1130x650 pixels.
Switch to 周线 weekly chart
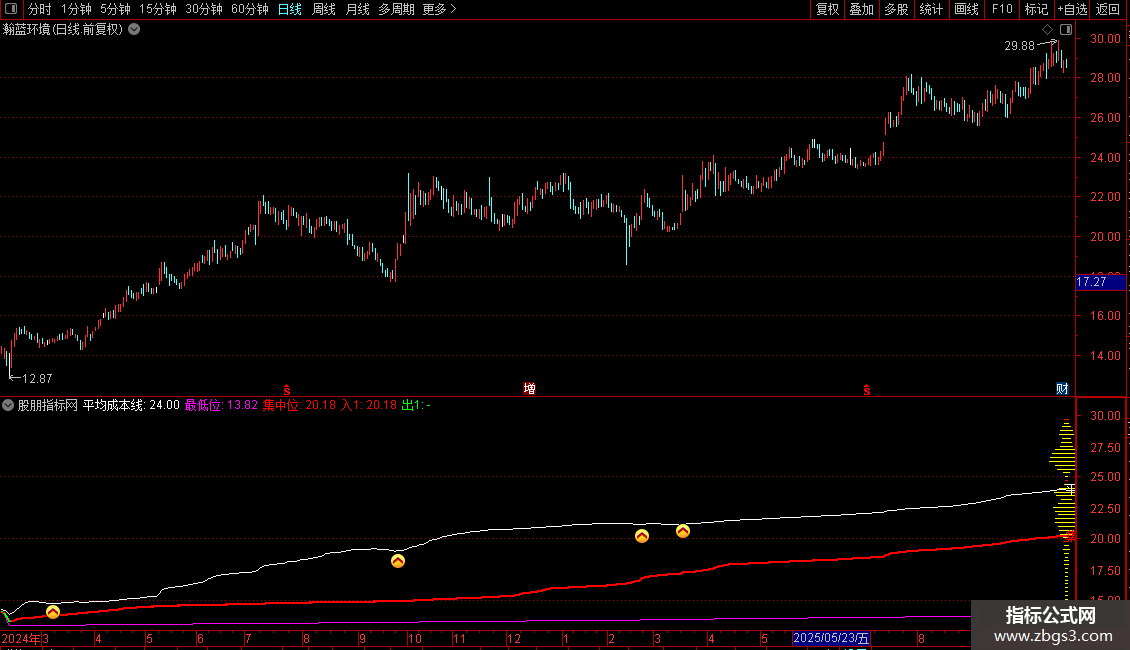click(x=324, y=9)
